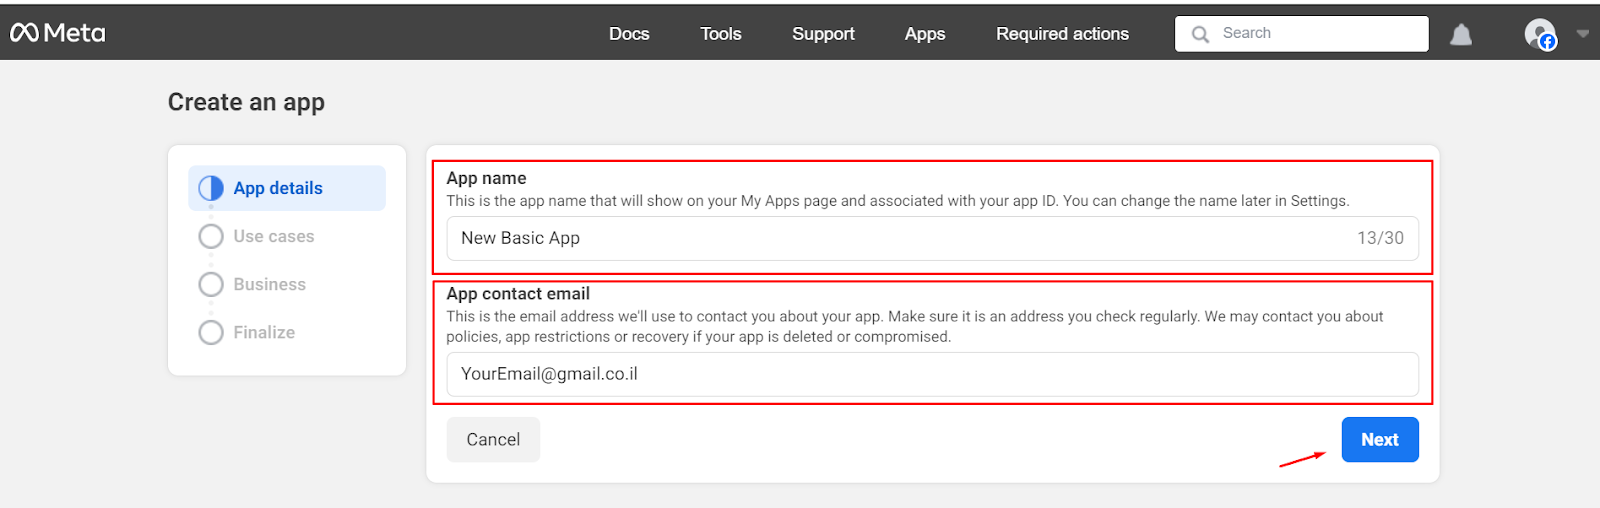Viewport: 1600px width, 508px height.
Task: Click the search magnifier icon
Action: [x=1200, y=34]
